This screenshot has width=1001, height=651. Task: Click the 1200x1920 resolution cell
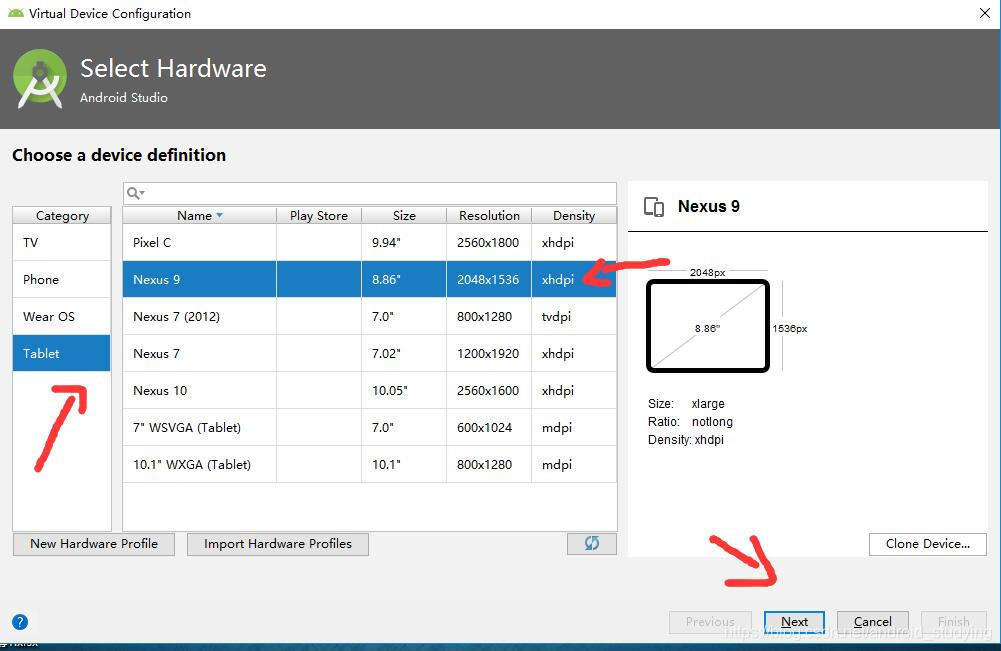(x=488, y=354)
